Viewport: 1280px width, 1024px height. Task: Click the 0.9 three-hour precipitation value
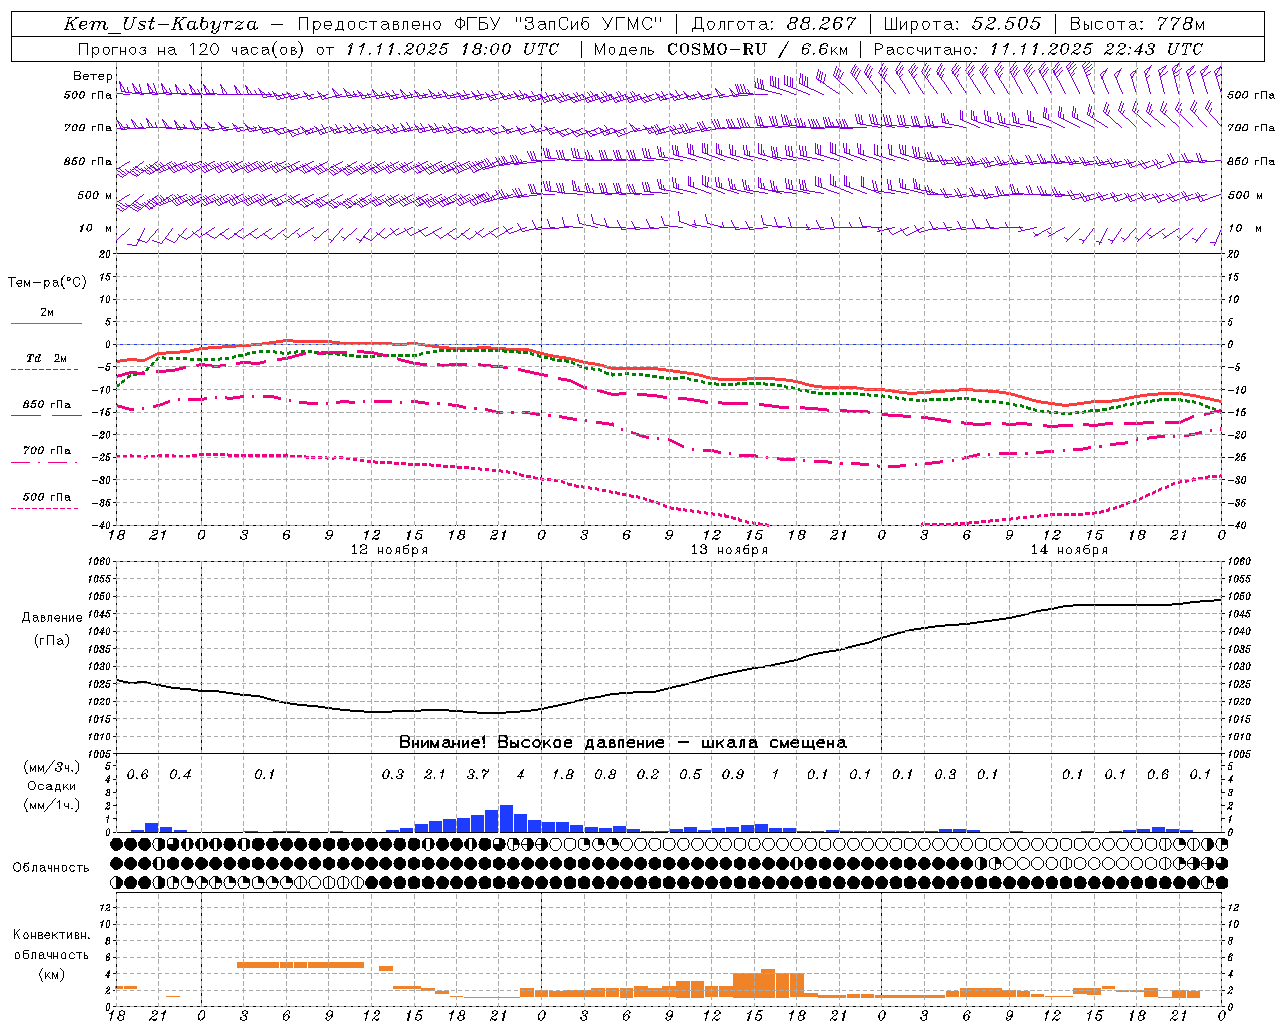pos(733,774)
